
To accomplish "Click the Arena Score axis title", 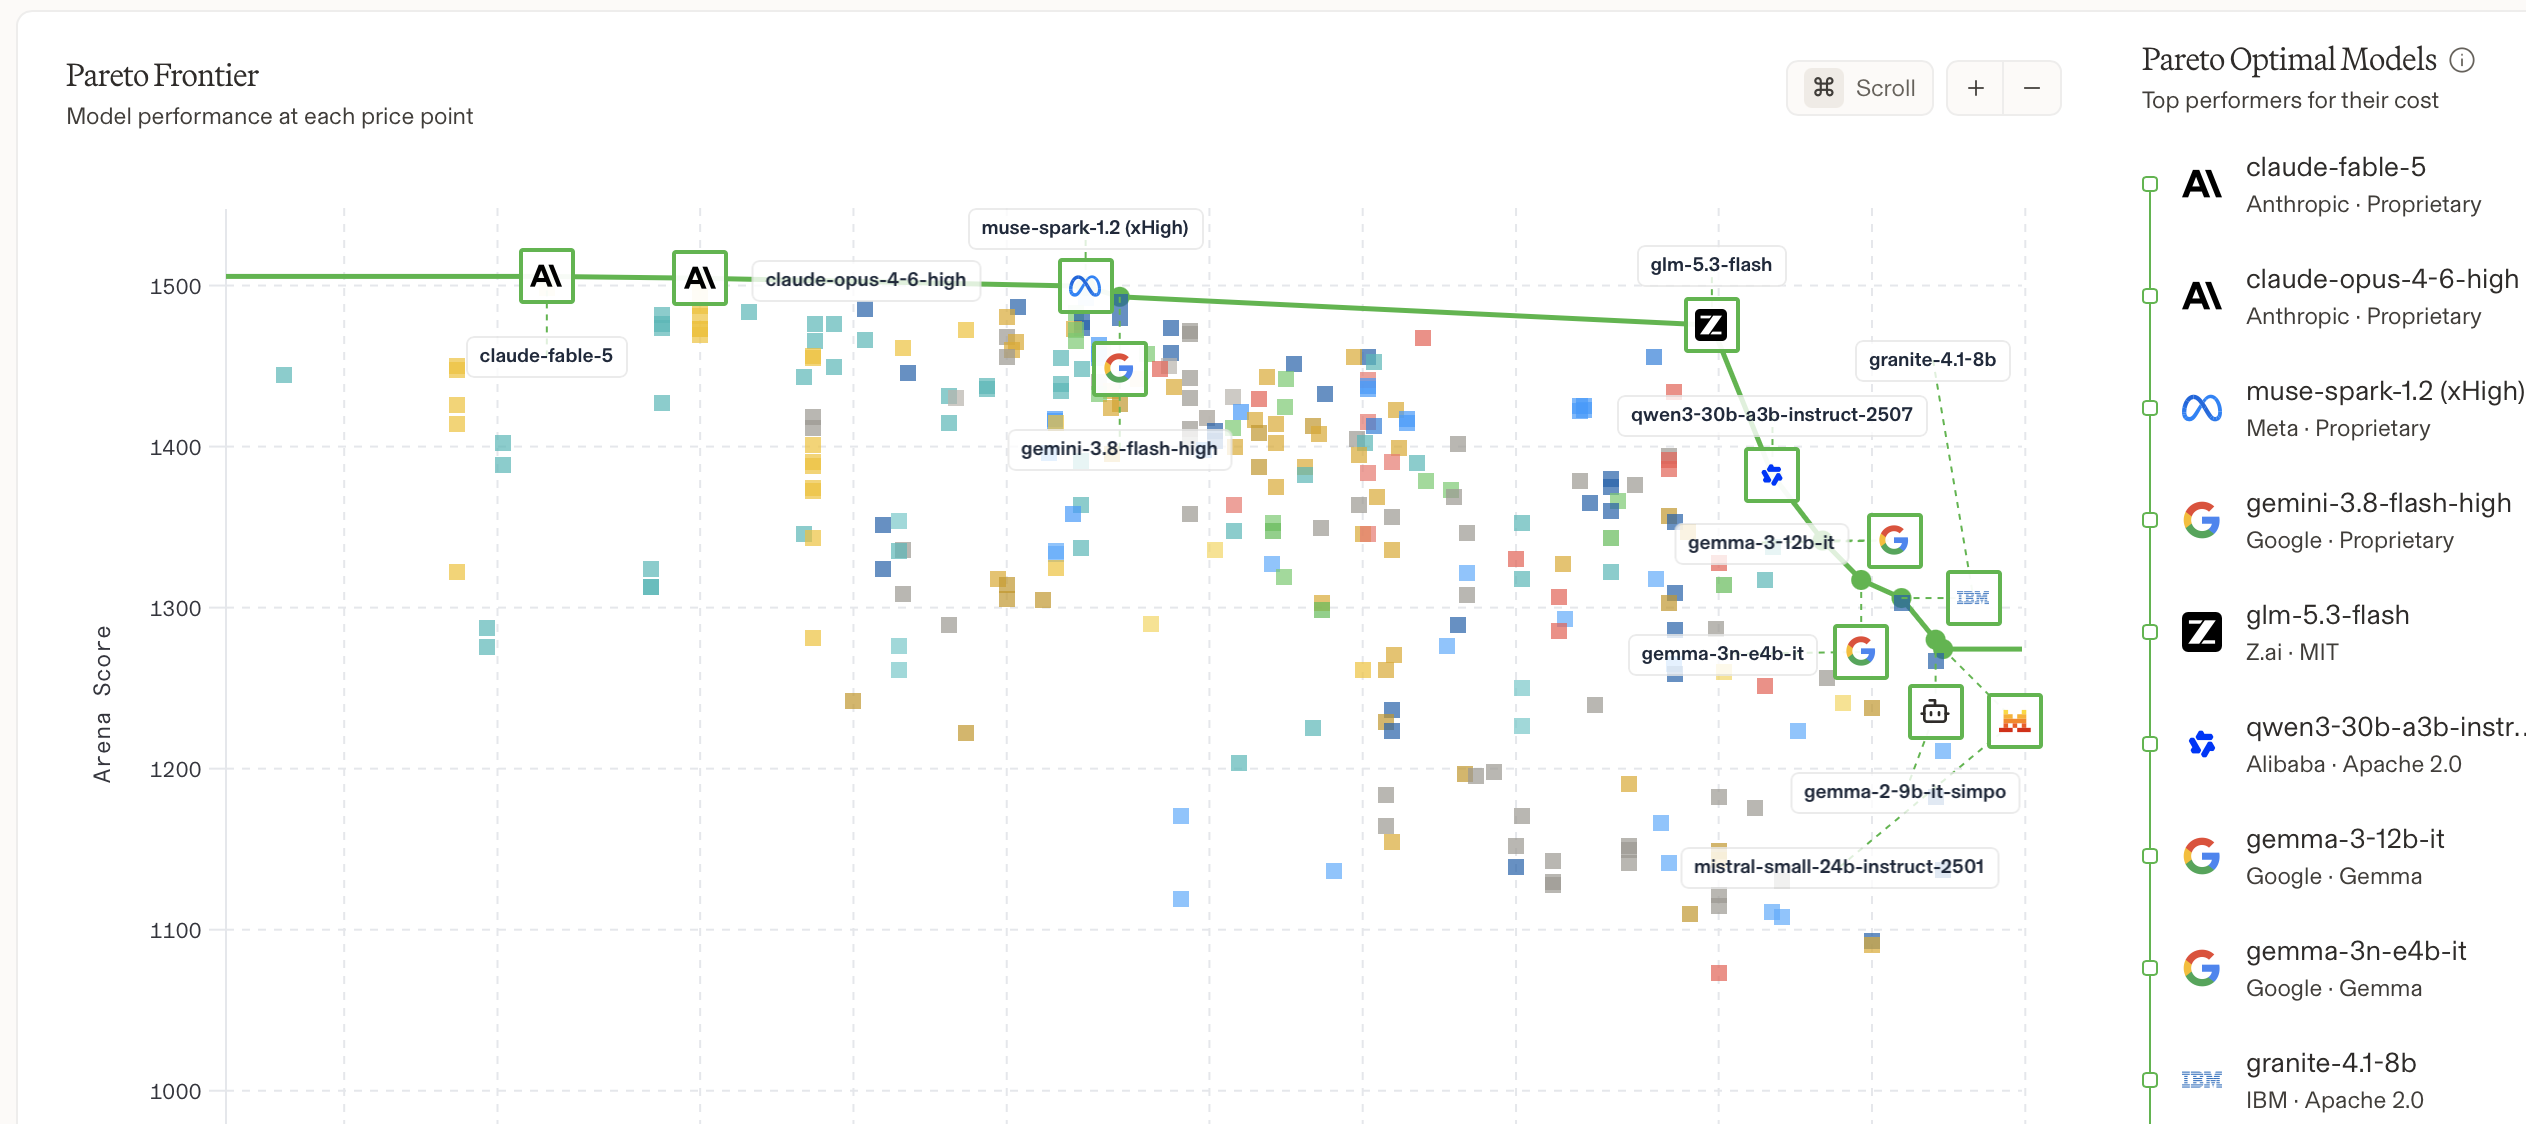I will [102, 704].
